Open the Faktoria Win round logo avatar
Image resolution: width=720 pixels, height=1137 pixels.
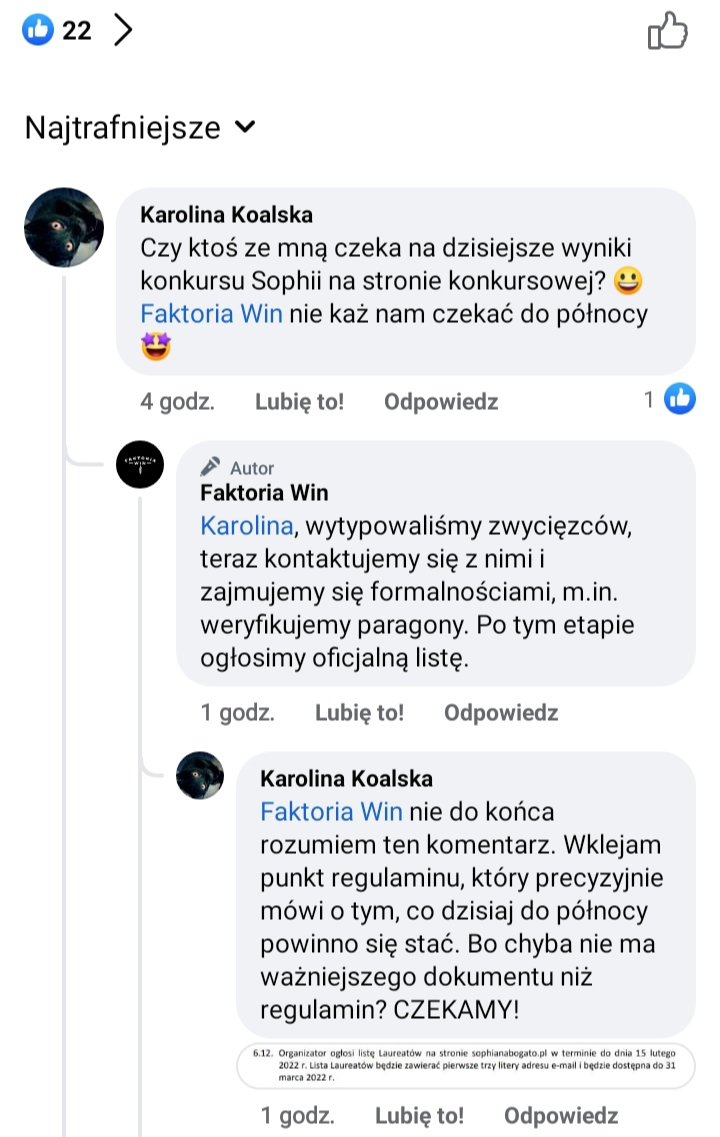[140, 464]
